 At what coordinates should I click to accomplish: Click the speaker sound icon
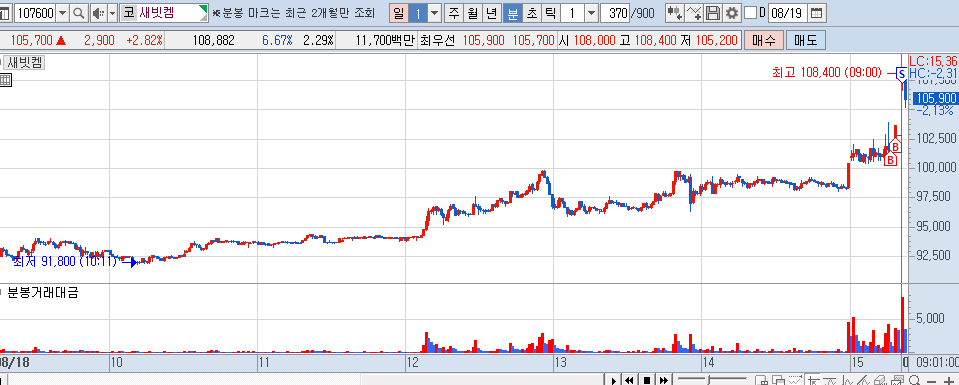pos(98,13)
